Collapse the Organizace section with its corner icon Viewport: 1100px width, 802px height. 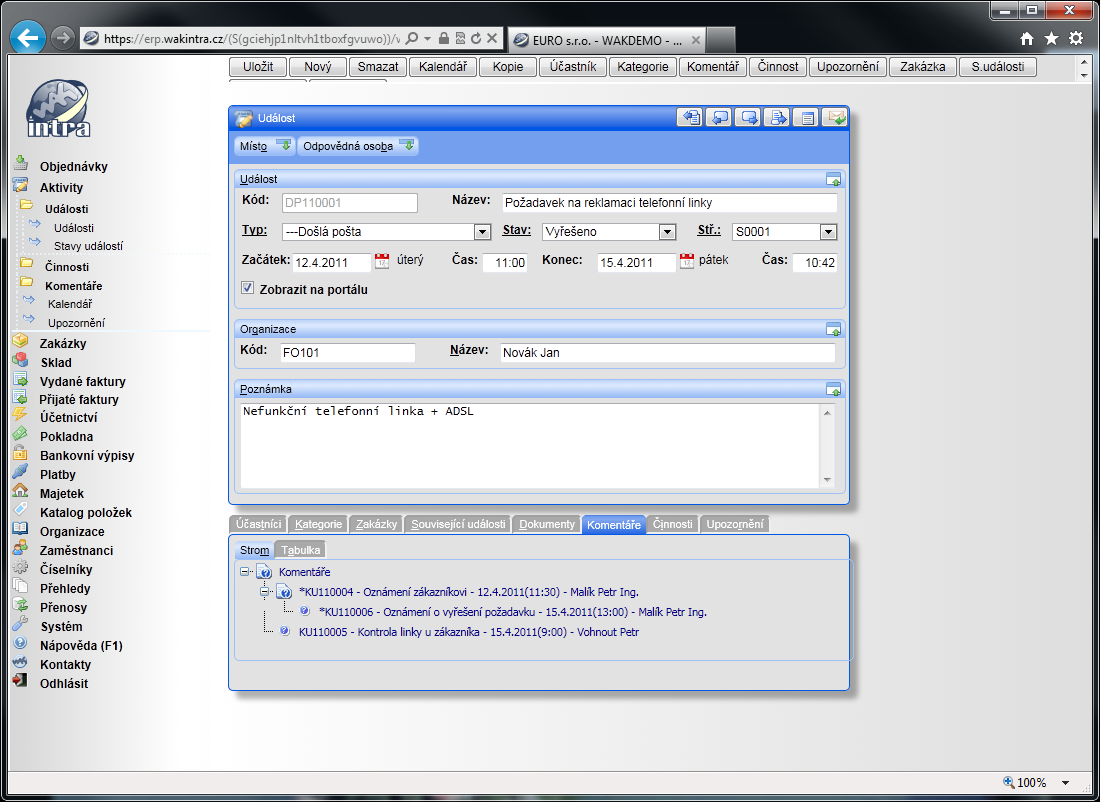(x=833, y=329)
